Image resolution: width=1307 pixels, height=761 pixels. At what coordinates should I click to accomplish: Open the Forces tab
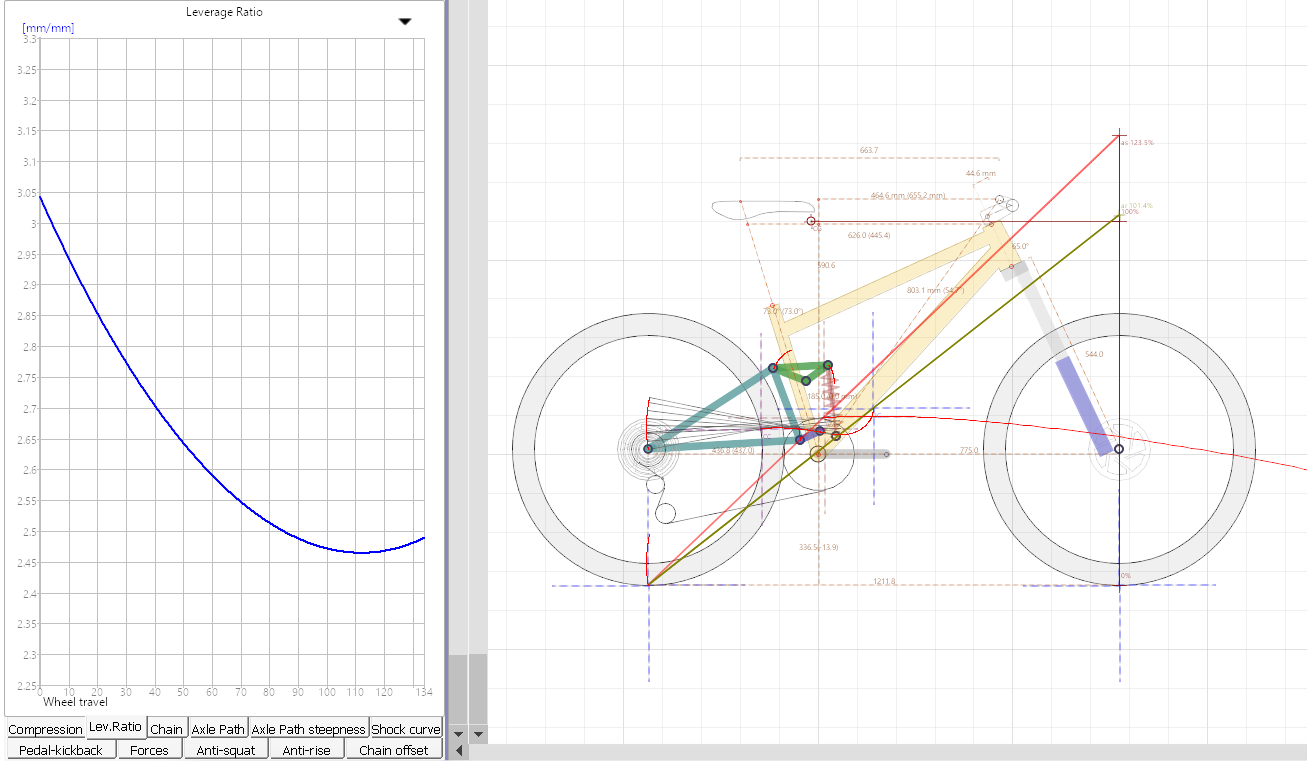(150, 750)
